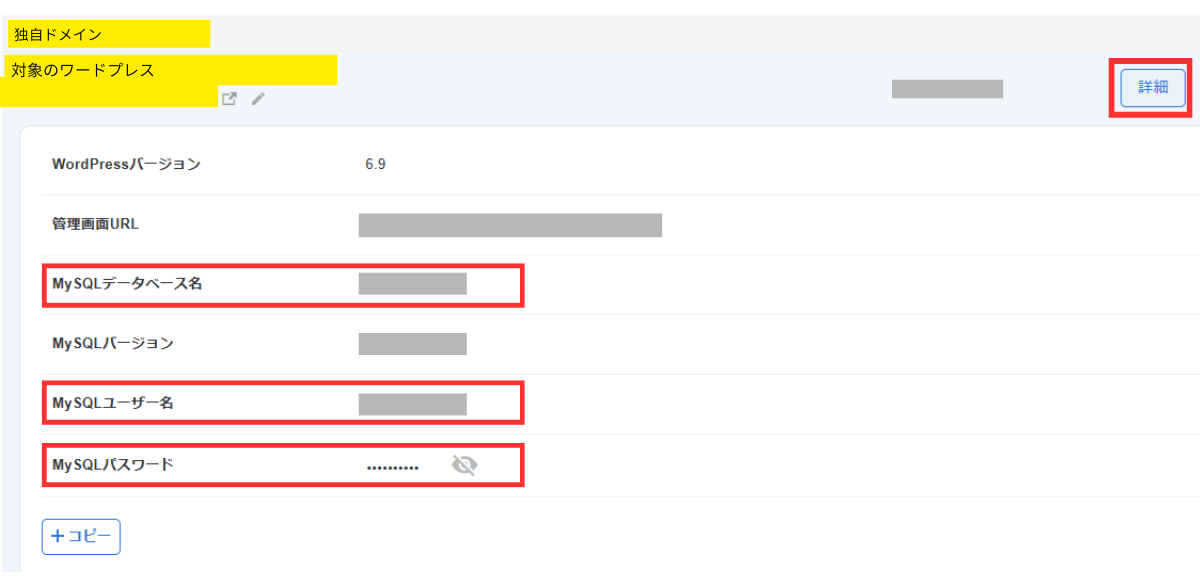Image resolution: width=1200 pixels, height=580 pixels.
Task: Toggle MySQL password visibility eye icon
Action: 464,465
